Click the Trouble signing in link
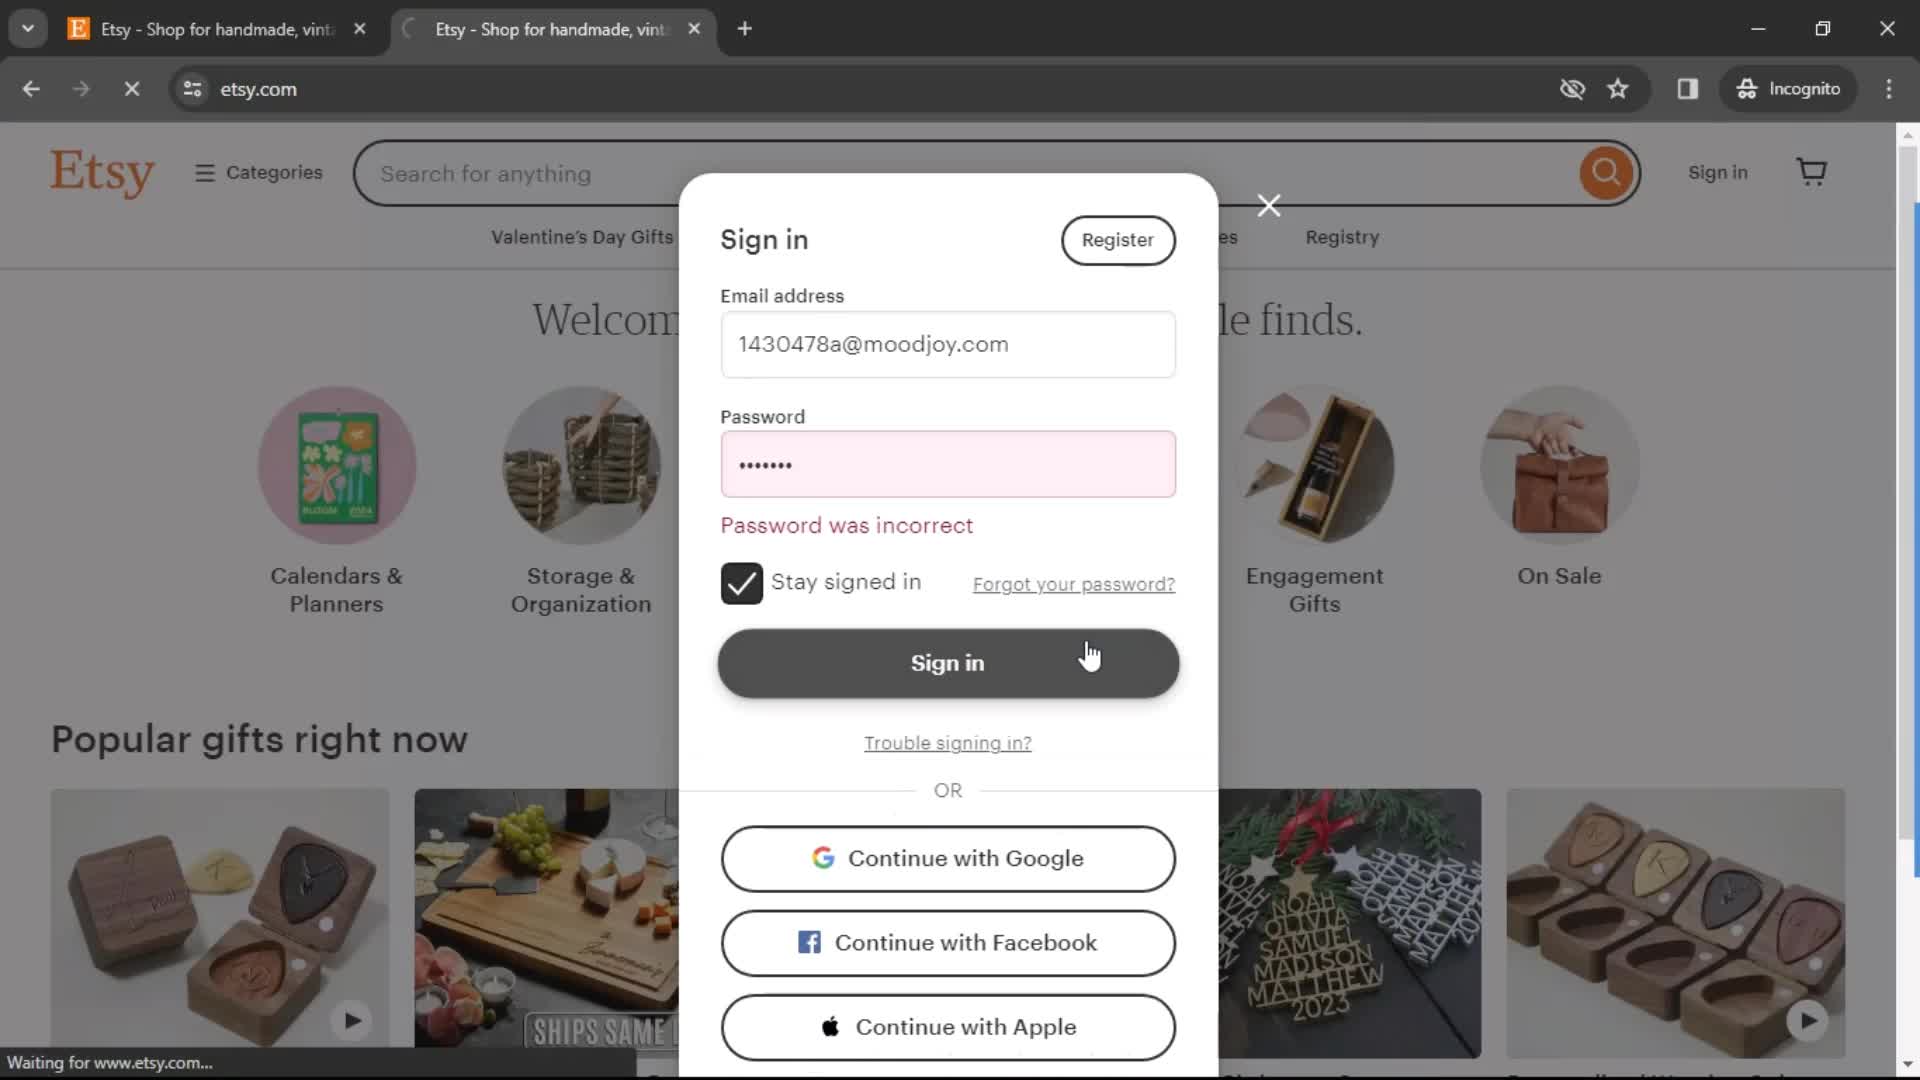1920x1080 pixels. pos(948,742)
